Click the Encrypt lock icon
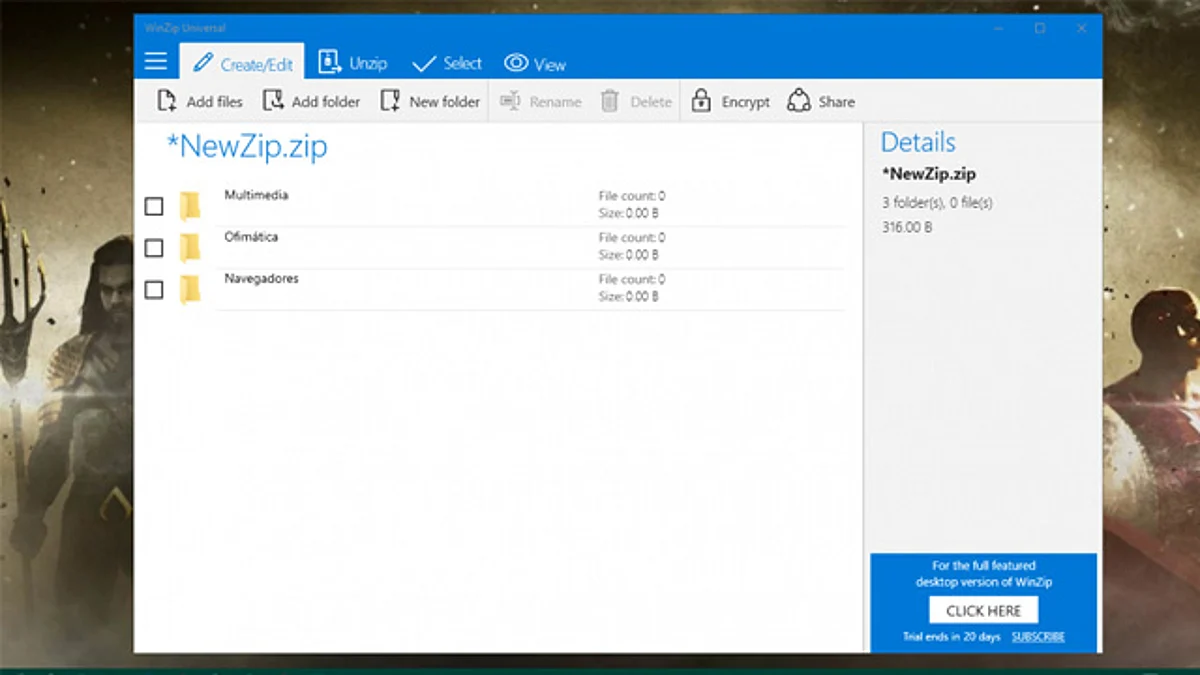The image size is (1200, 675). tap(701, 101)
